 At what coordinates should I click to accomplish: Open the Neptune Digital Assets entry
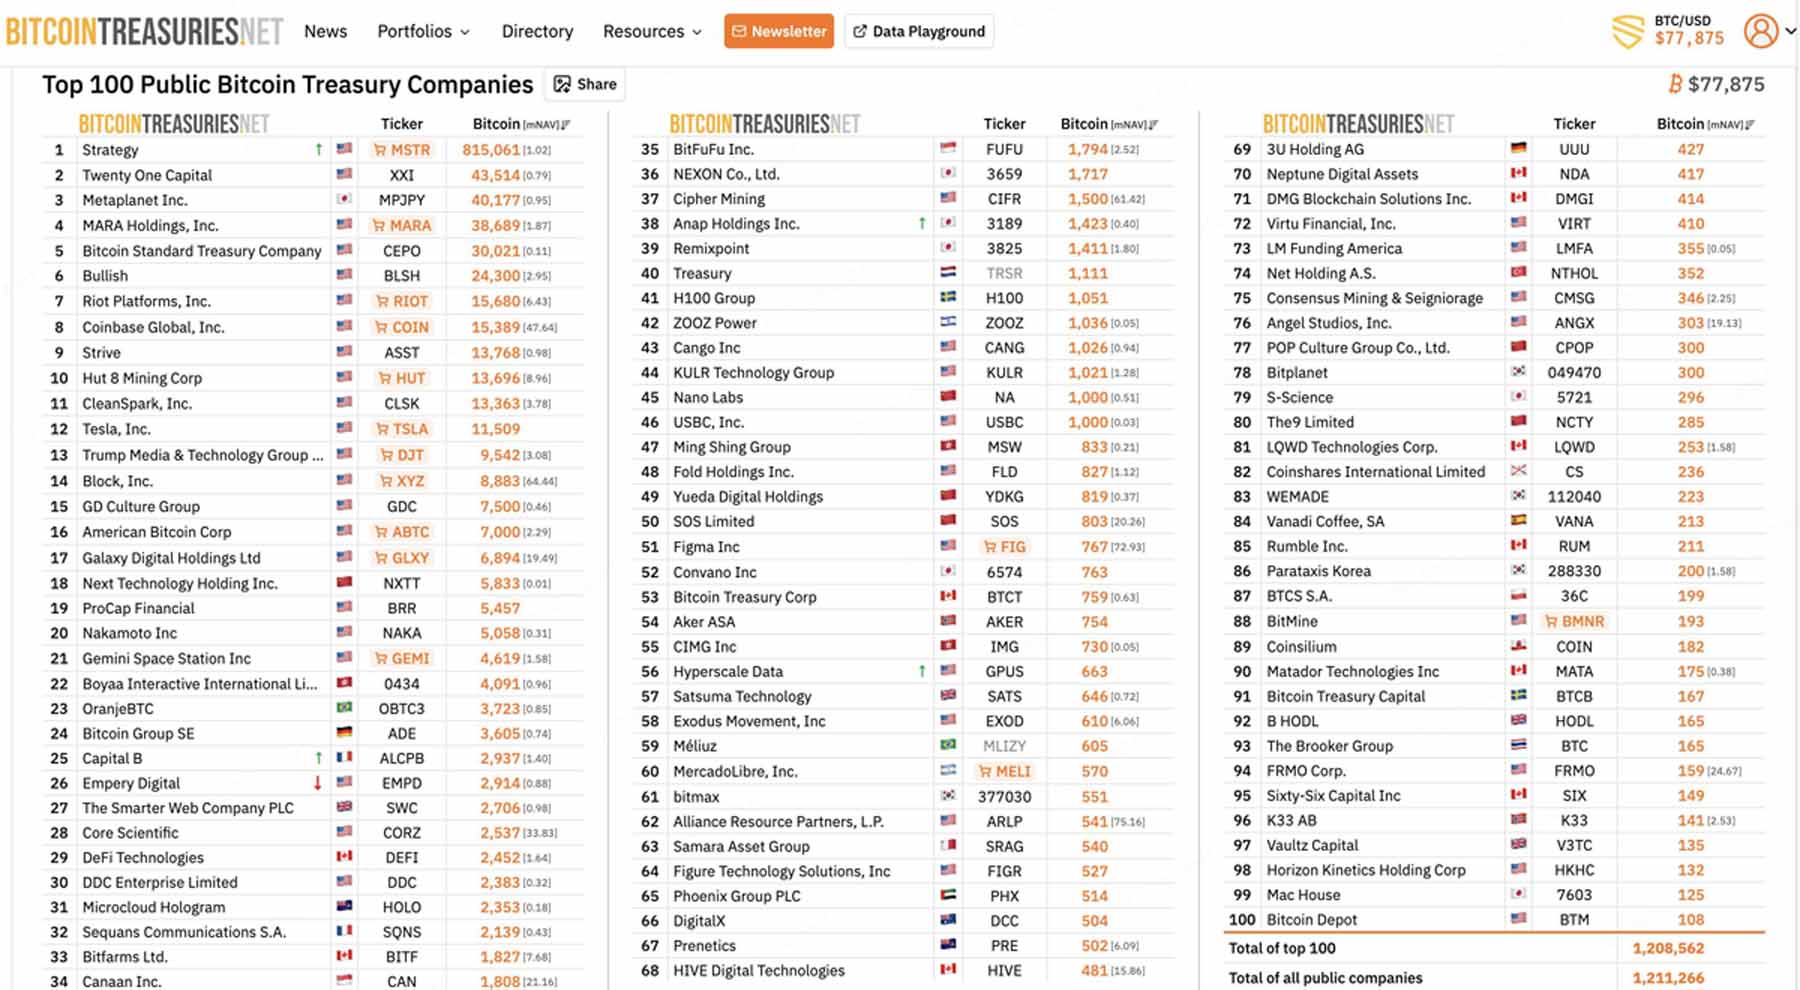coord(1342,174)
